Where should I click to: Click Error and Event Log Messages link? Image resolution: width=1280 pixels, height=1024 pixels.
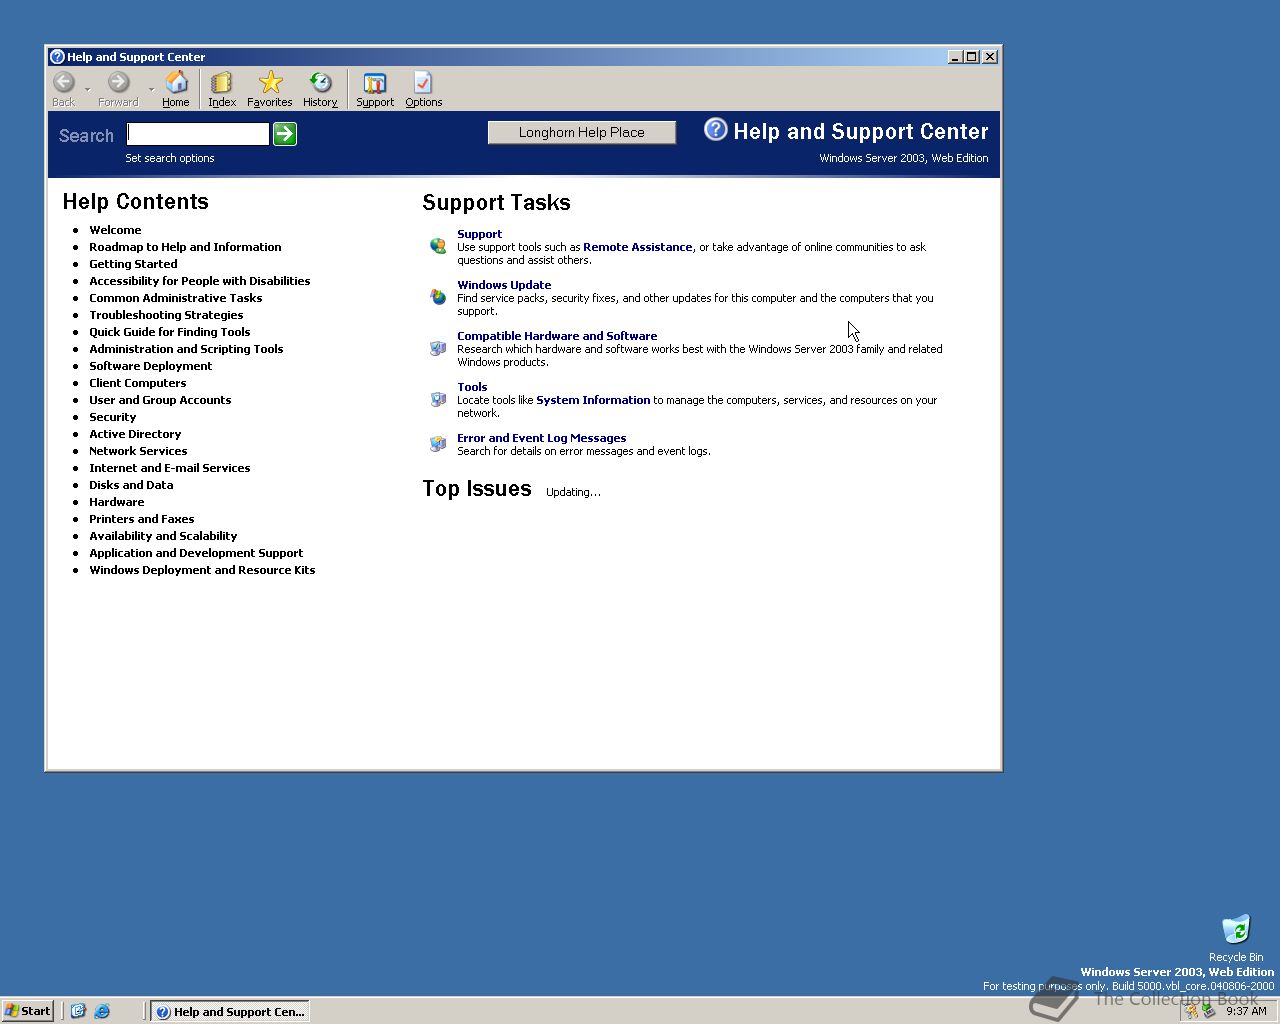coord(542,438)
